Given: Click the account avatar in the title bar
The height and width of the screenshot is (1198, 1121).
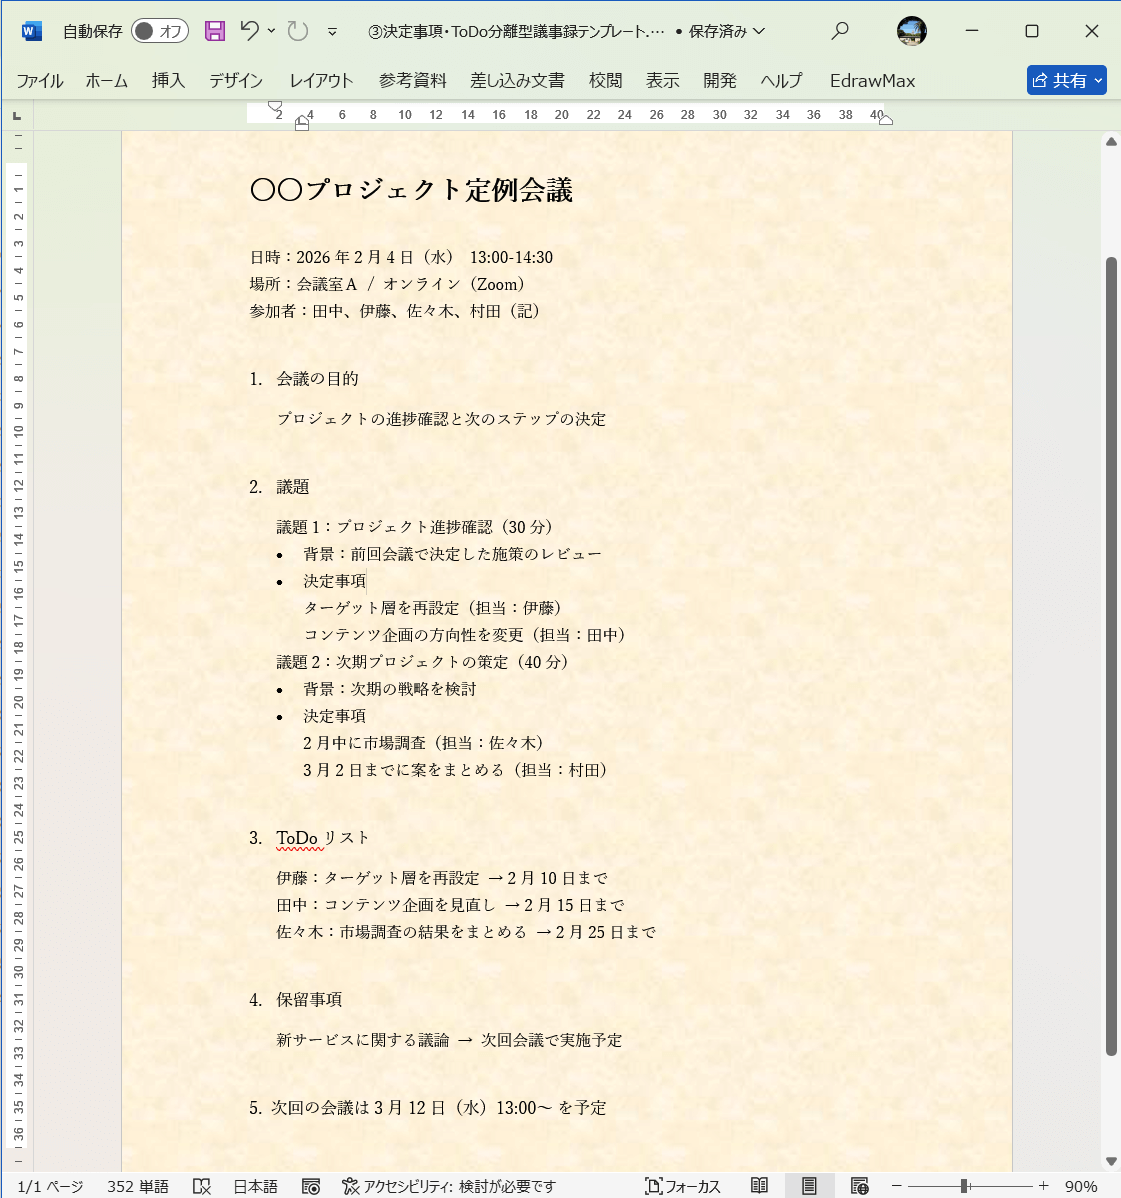Looking at the screenshot, I should pos(912,31).
